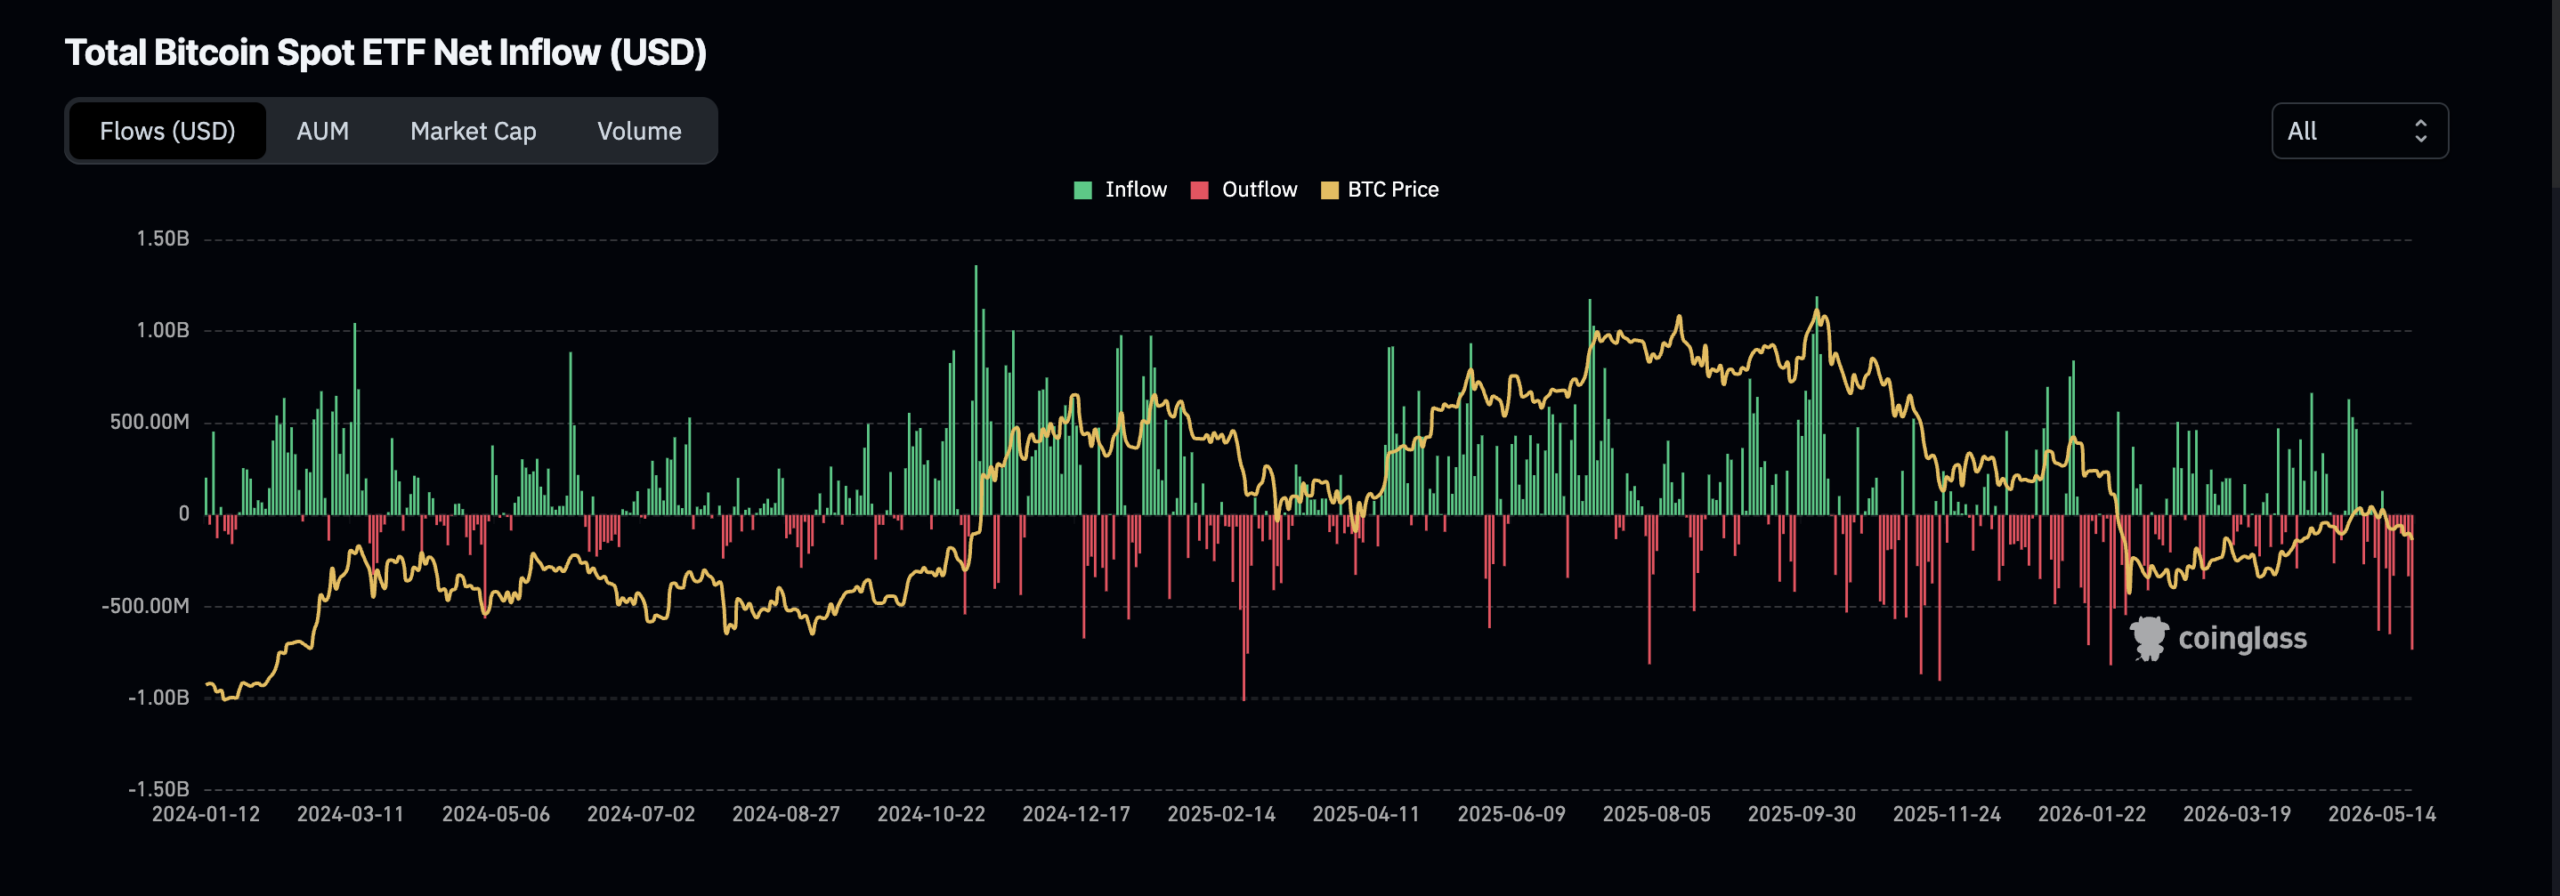2560x896 pixels.
Task: Click the 1.50B y-axis label
Action: (x=163, y=239)
